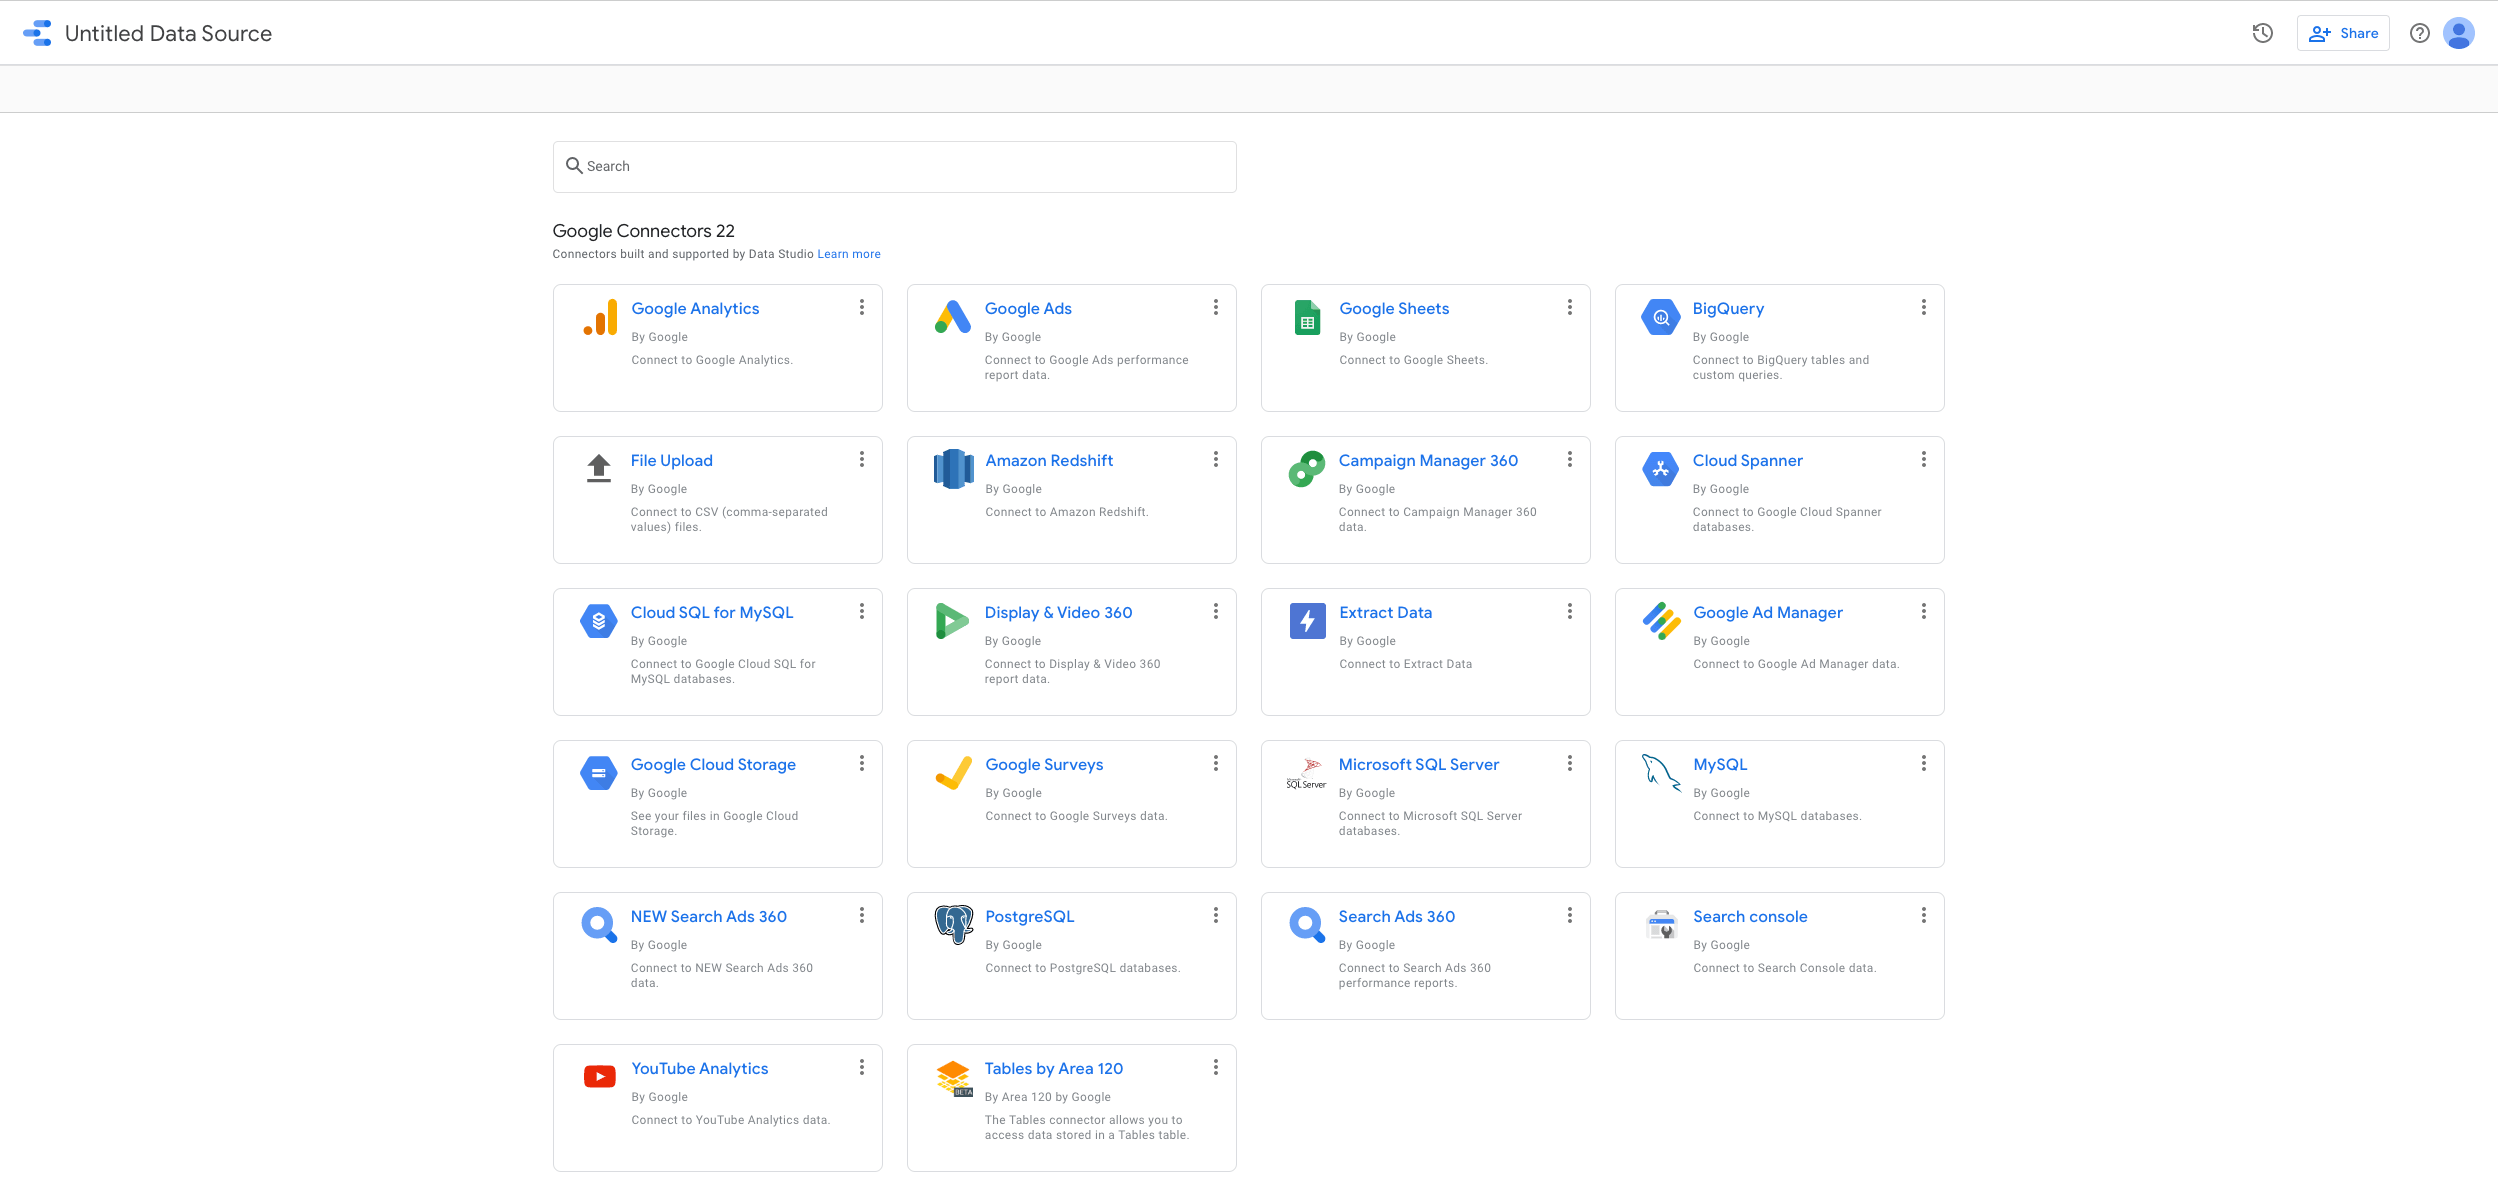2498x1196 pixels.
Task: Click the Share button
Action: (2343, 33)
